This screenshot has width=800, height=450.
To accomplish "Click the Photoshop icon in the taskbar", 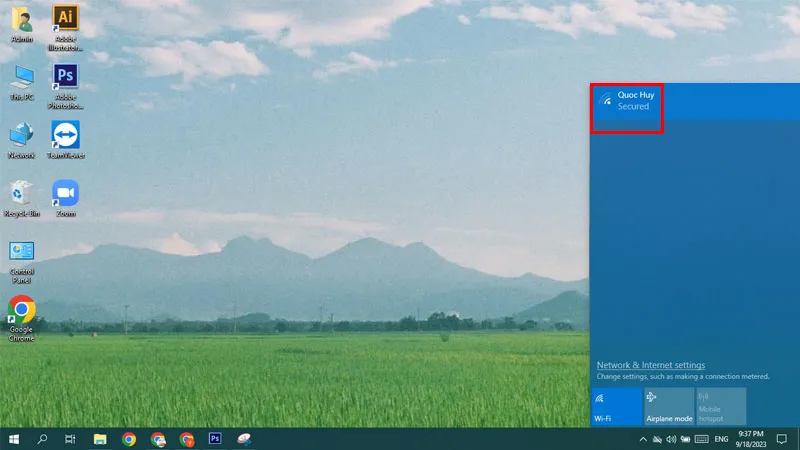I will click(x=215, y=439).
